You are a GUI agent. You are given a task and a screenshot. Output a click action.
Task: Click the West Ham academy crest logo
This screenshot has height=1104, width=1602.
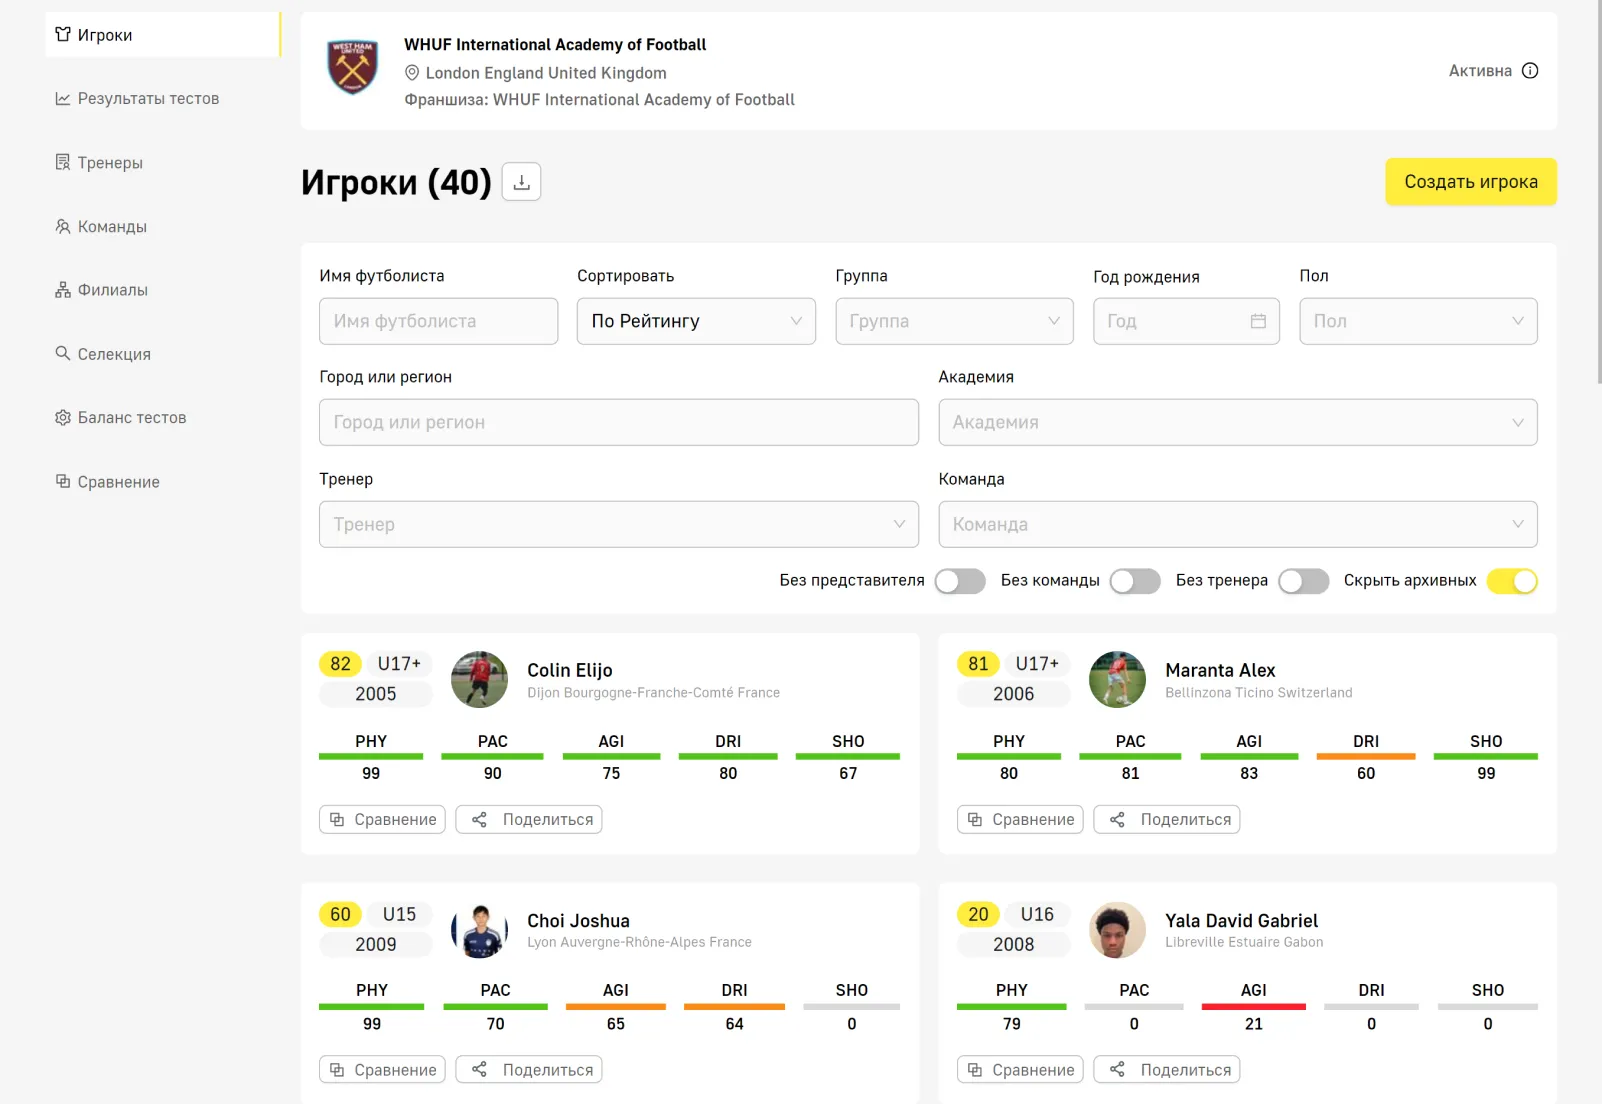[353, 68]
